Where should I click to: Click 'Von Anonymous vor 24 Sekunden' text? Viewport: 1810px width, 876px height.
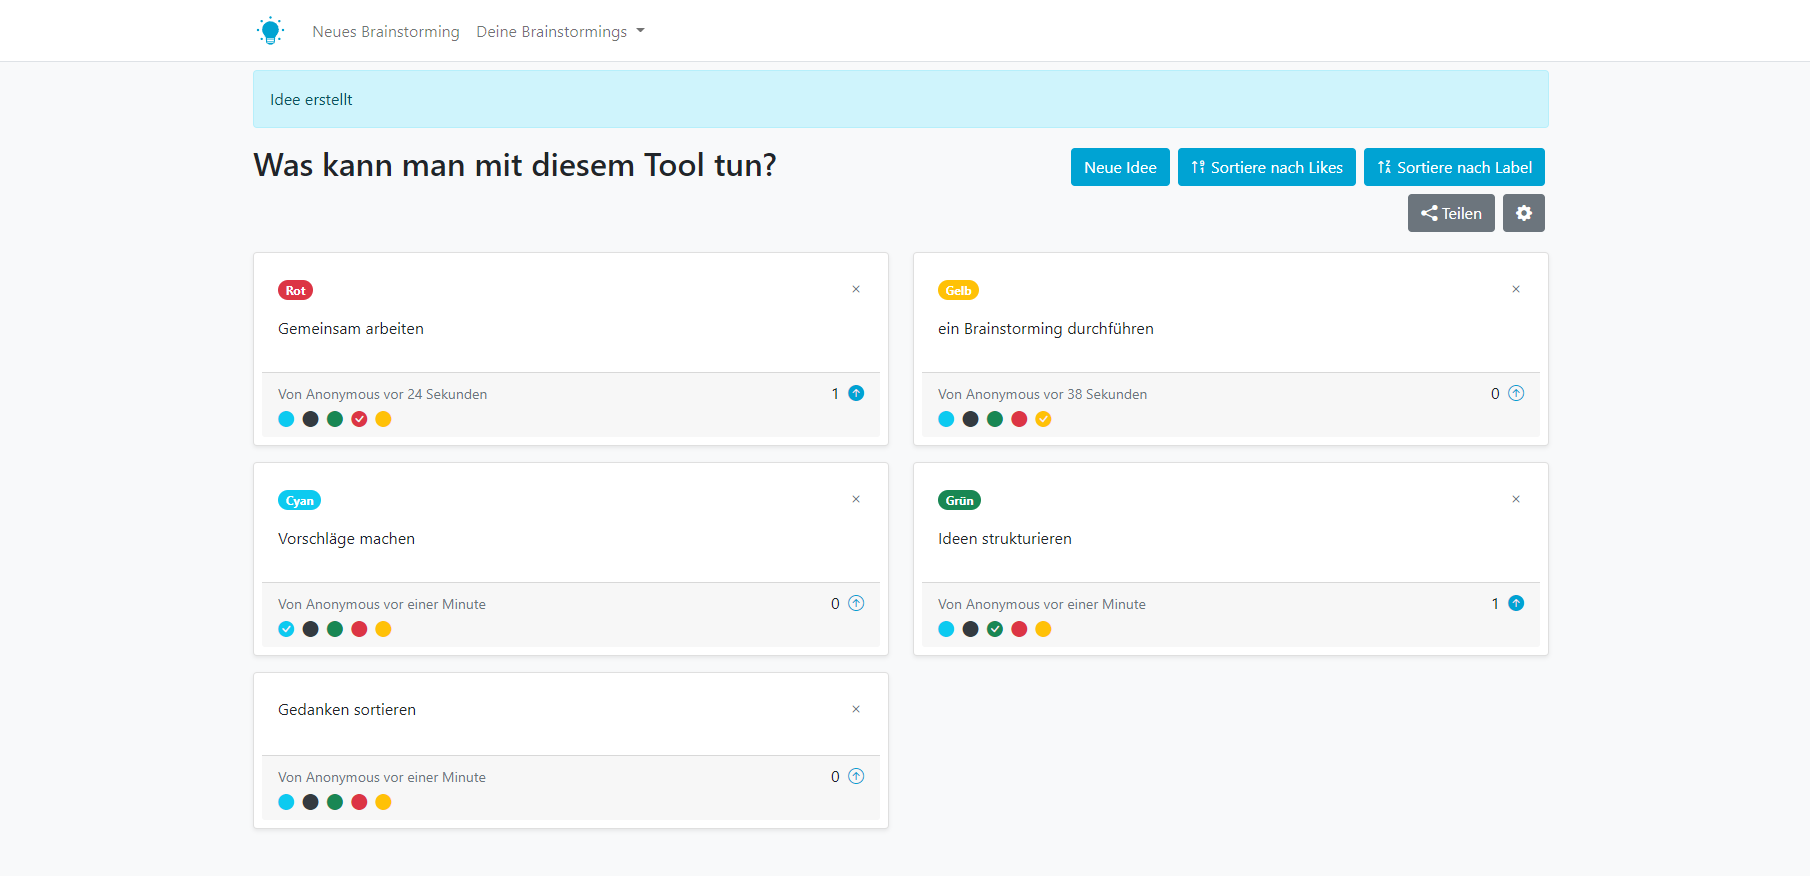coord(383,394)
